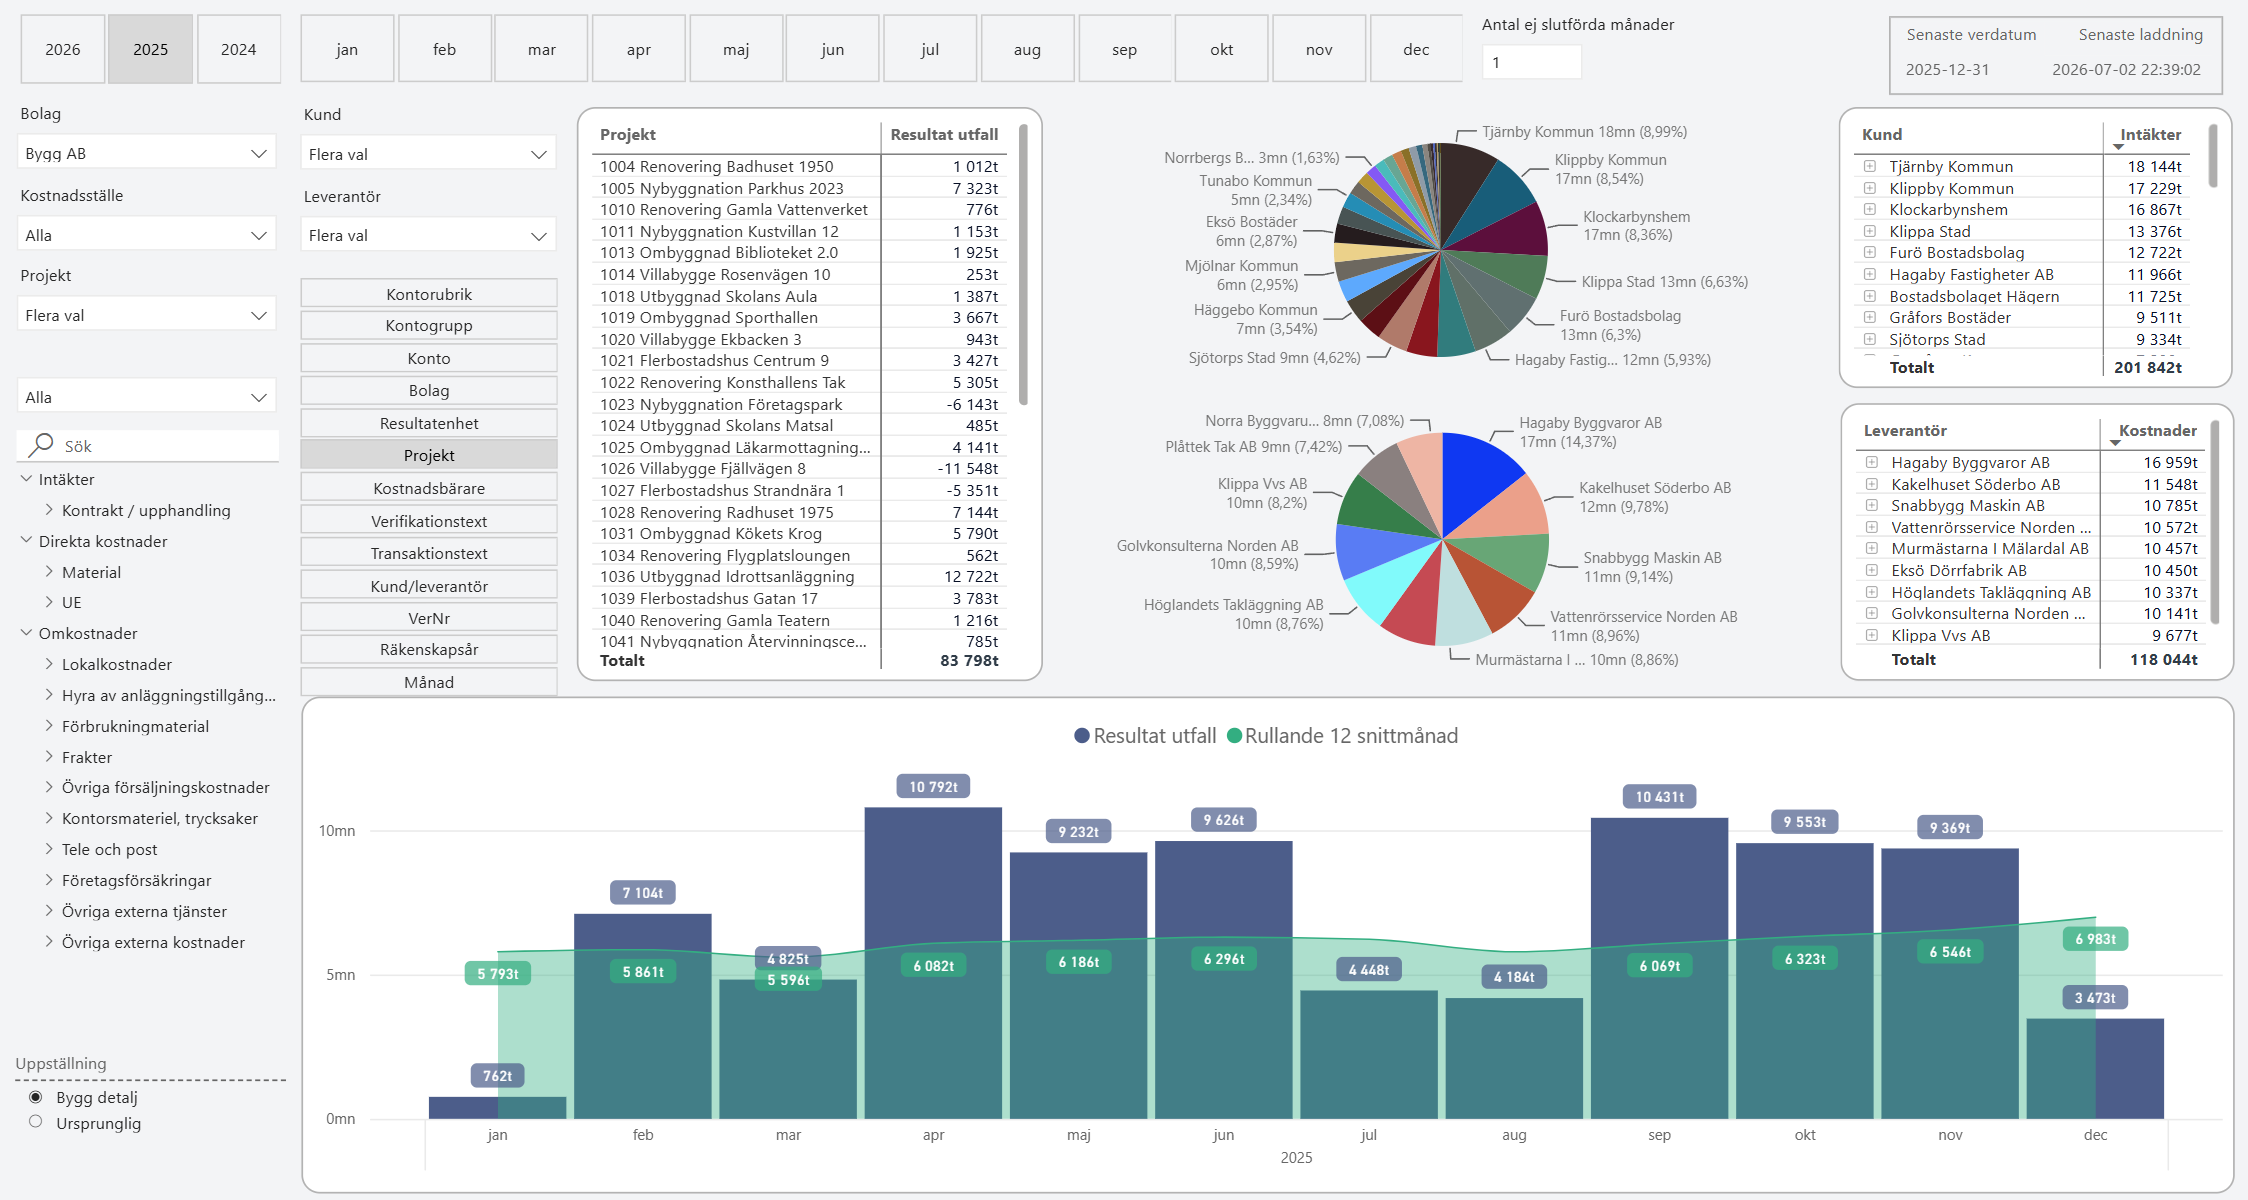Open the Bolag dropdown showing Bygg AB
This screenshot has width=2248, height=1200.
[146, 153]
